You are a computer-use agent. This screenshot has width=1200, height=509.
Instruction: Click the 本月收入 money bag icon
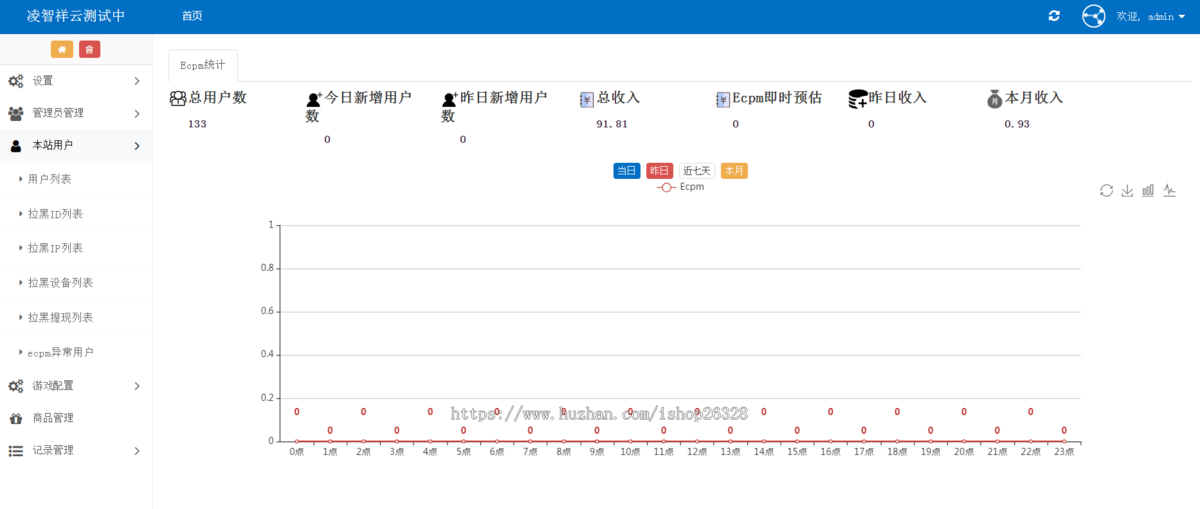[x=994, y=99]
